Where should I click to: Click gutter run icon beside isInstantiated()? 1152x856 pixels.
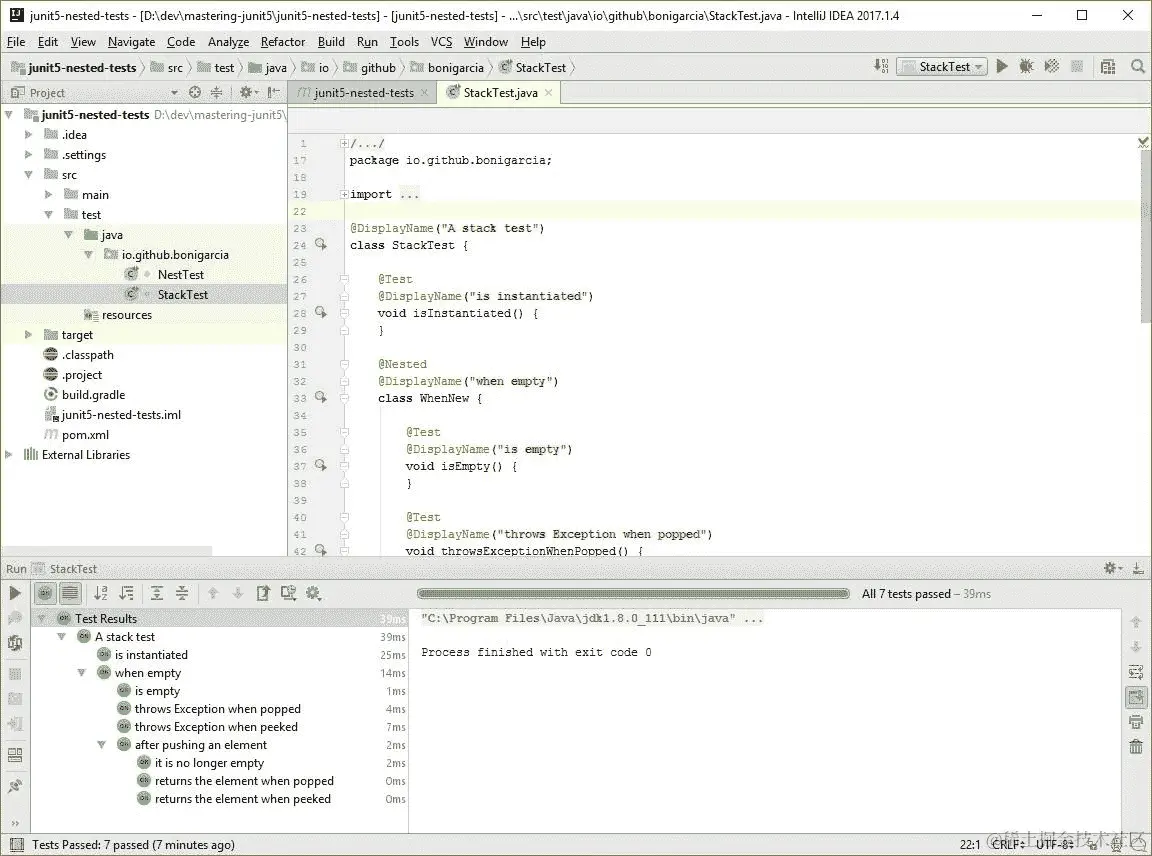pyautogui.click(x=321, y=312)
